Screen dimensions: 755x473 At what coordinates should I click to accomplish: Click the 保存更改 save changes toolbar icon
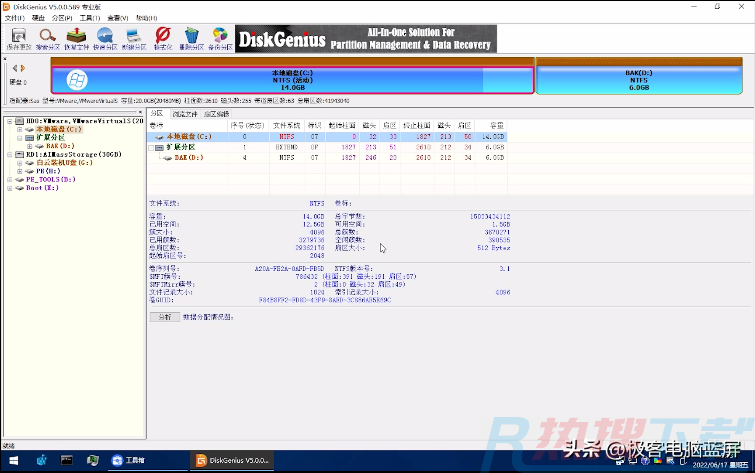click(19, 39)
